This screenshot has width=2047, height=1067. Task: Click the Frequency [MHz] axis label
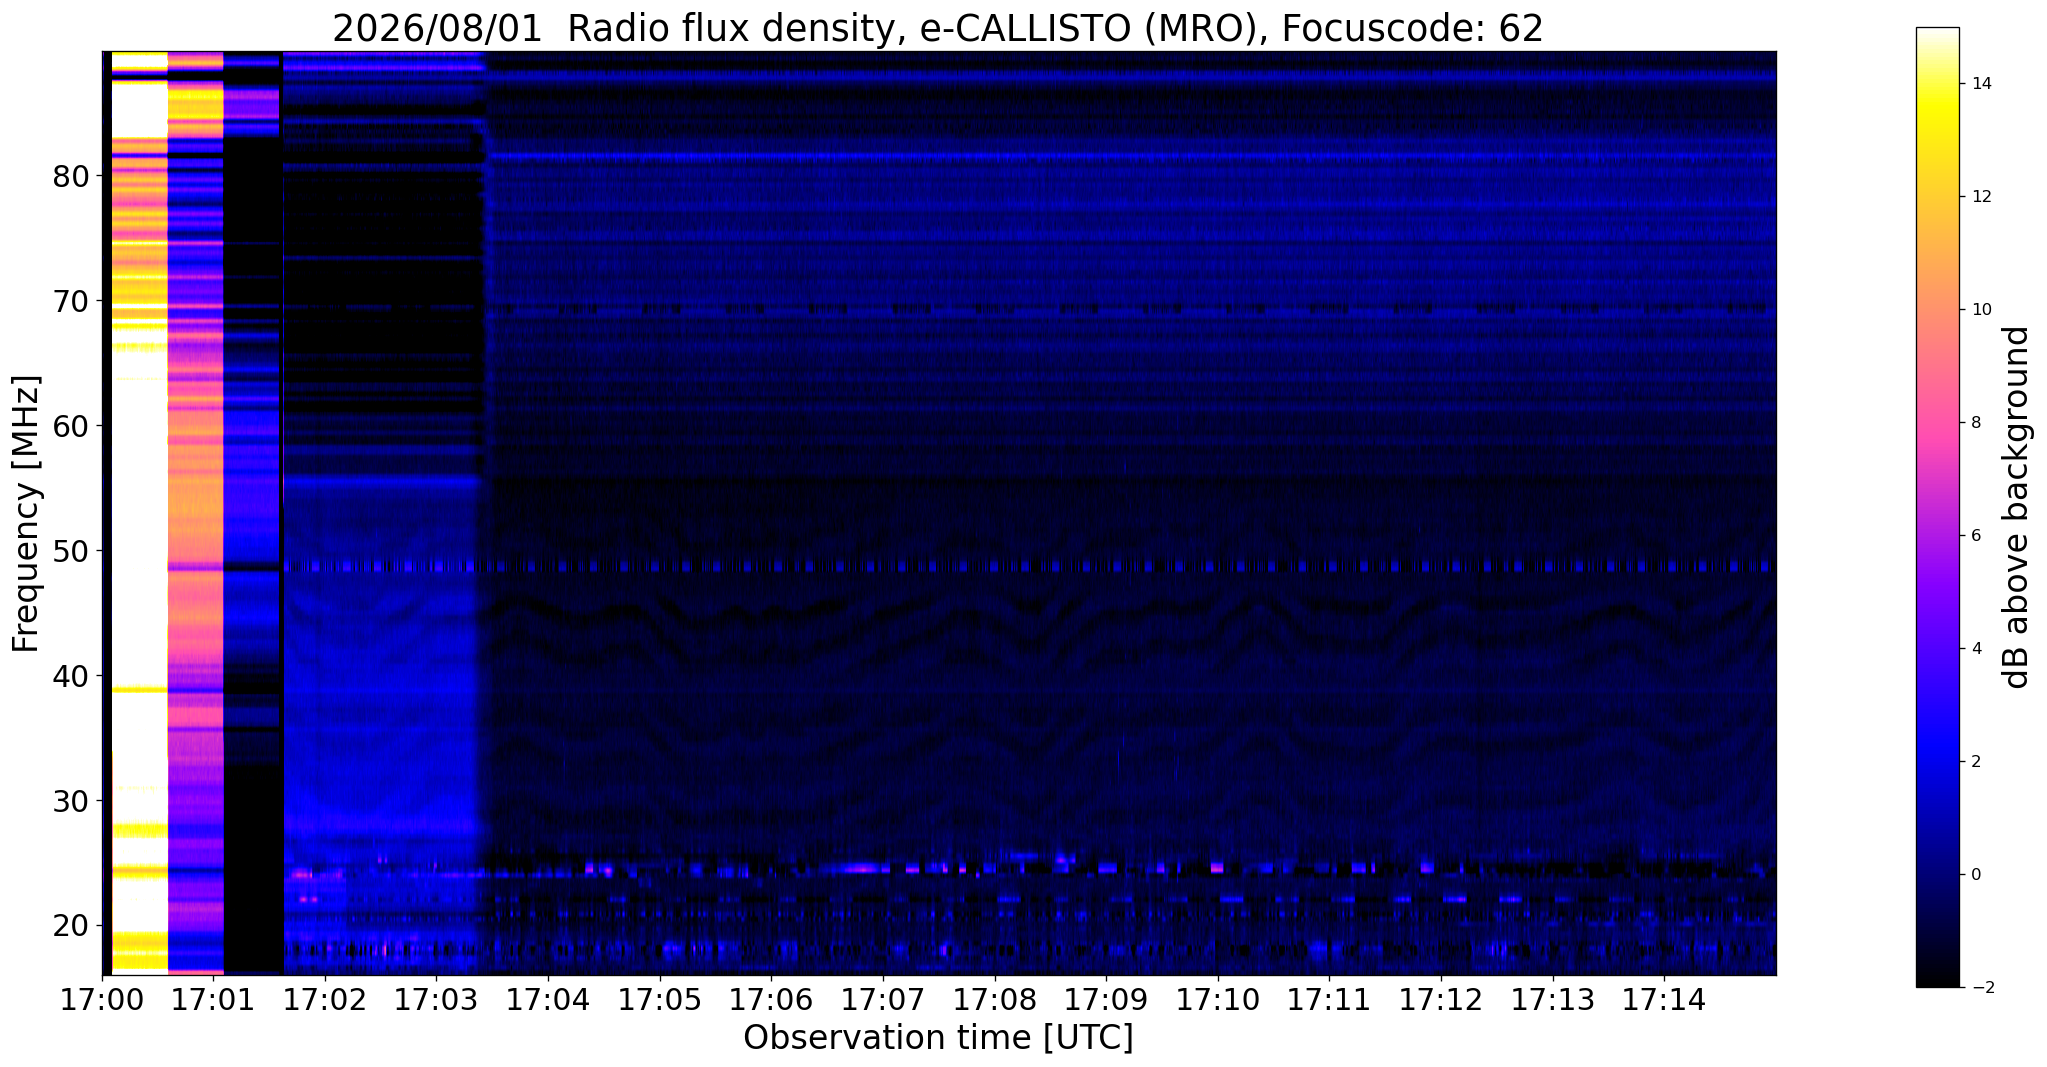click(x=26, y=514)
